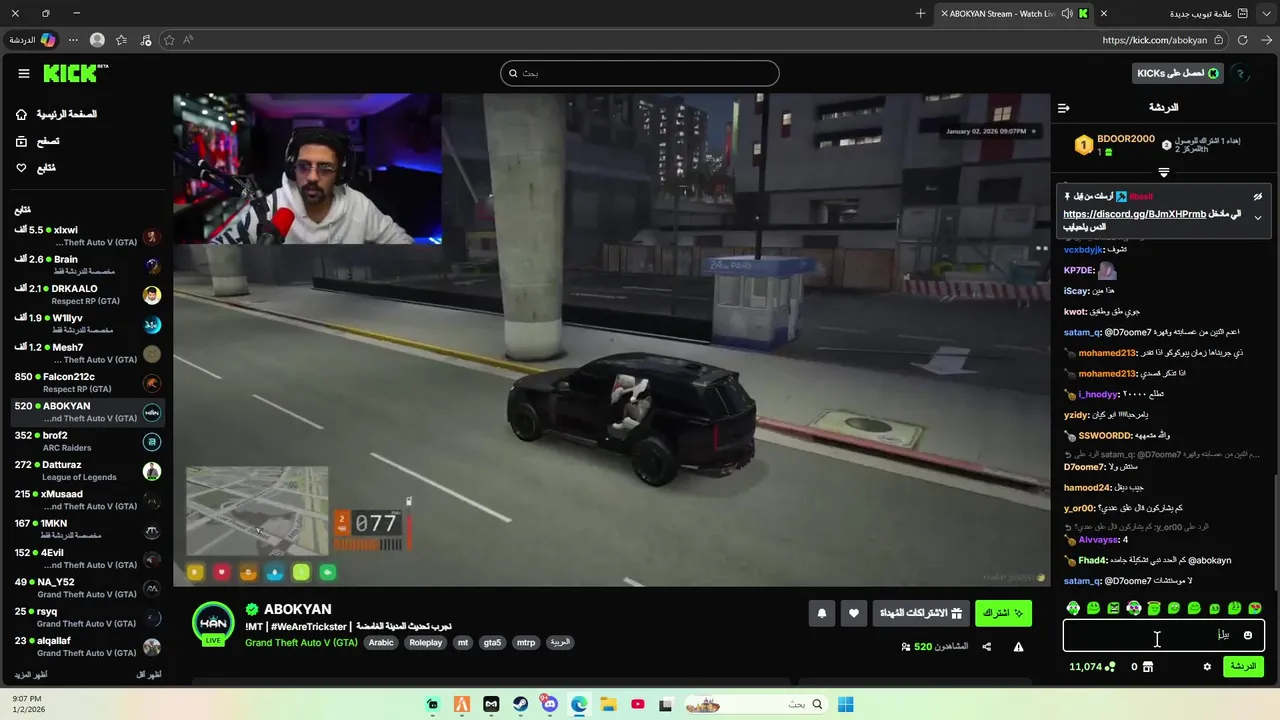Click chat message input field
This screenshot has width=1280, height=720.
tap(1164, 635)
